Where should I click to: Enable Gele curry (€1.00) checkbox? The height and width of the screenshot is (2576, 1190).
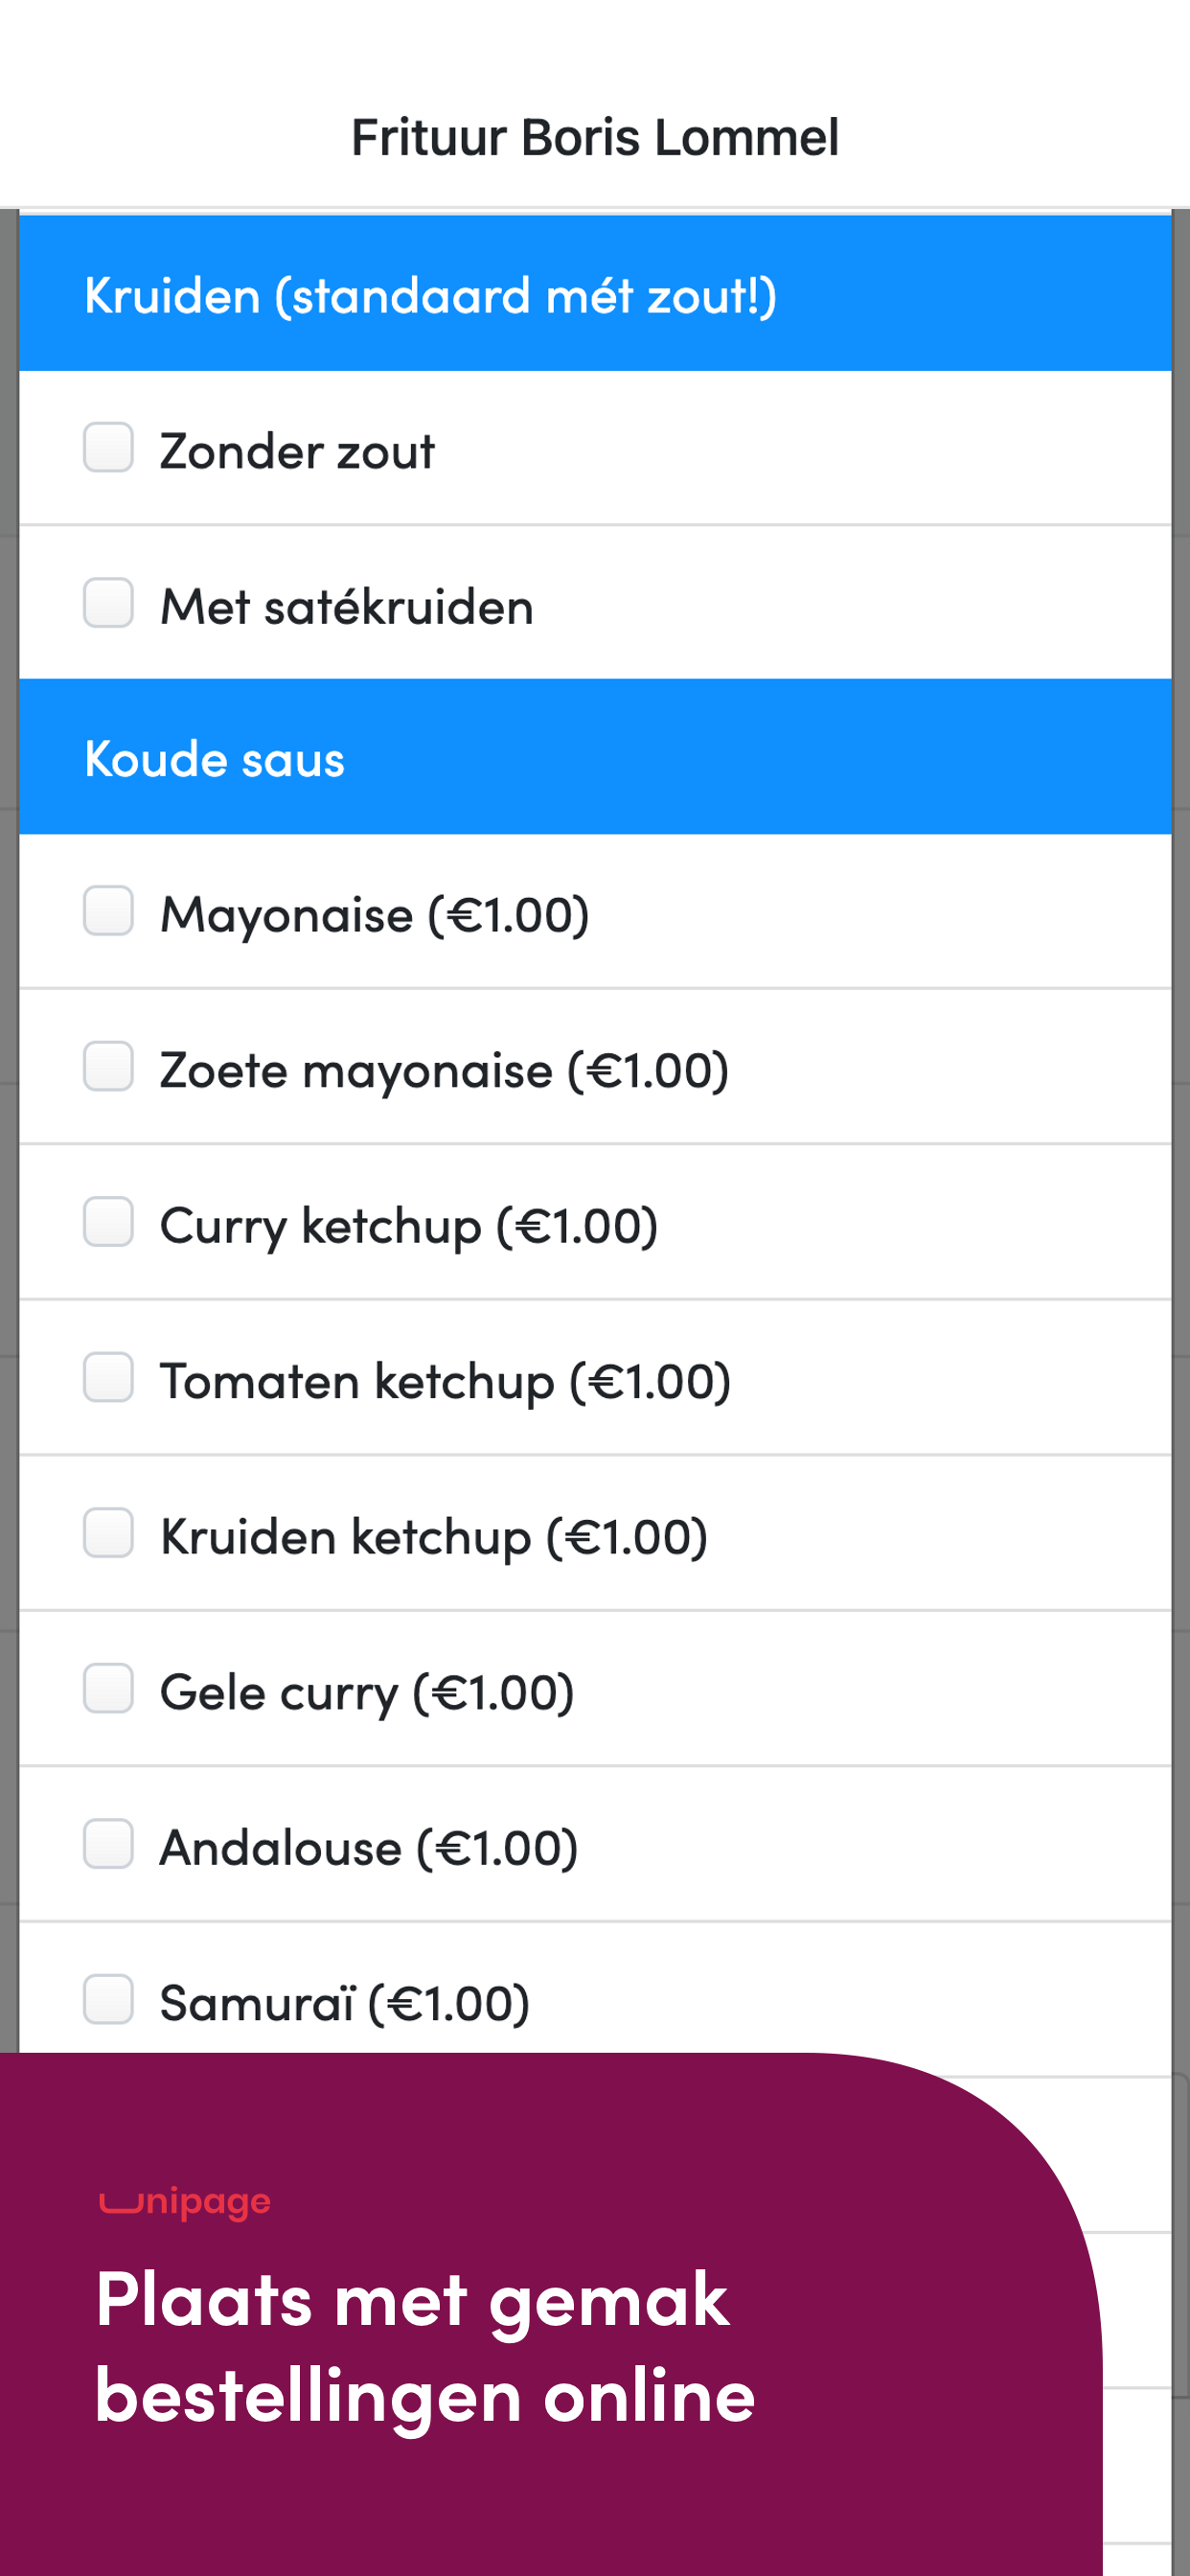pyautogui.click(x=108, y=1689)
